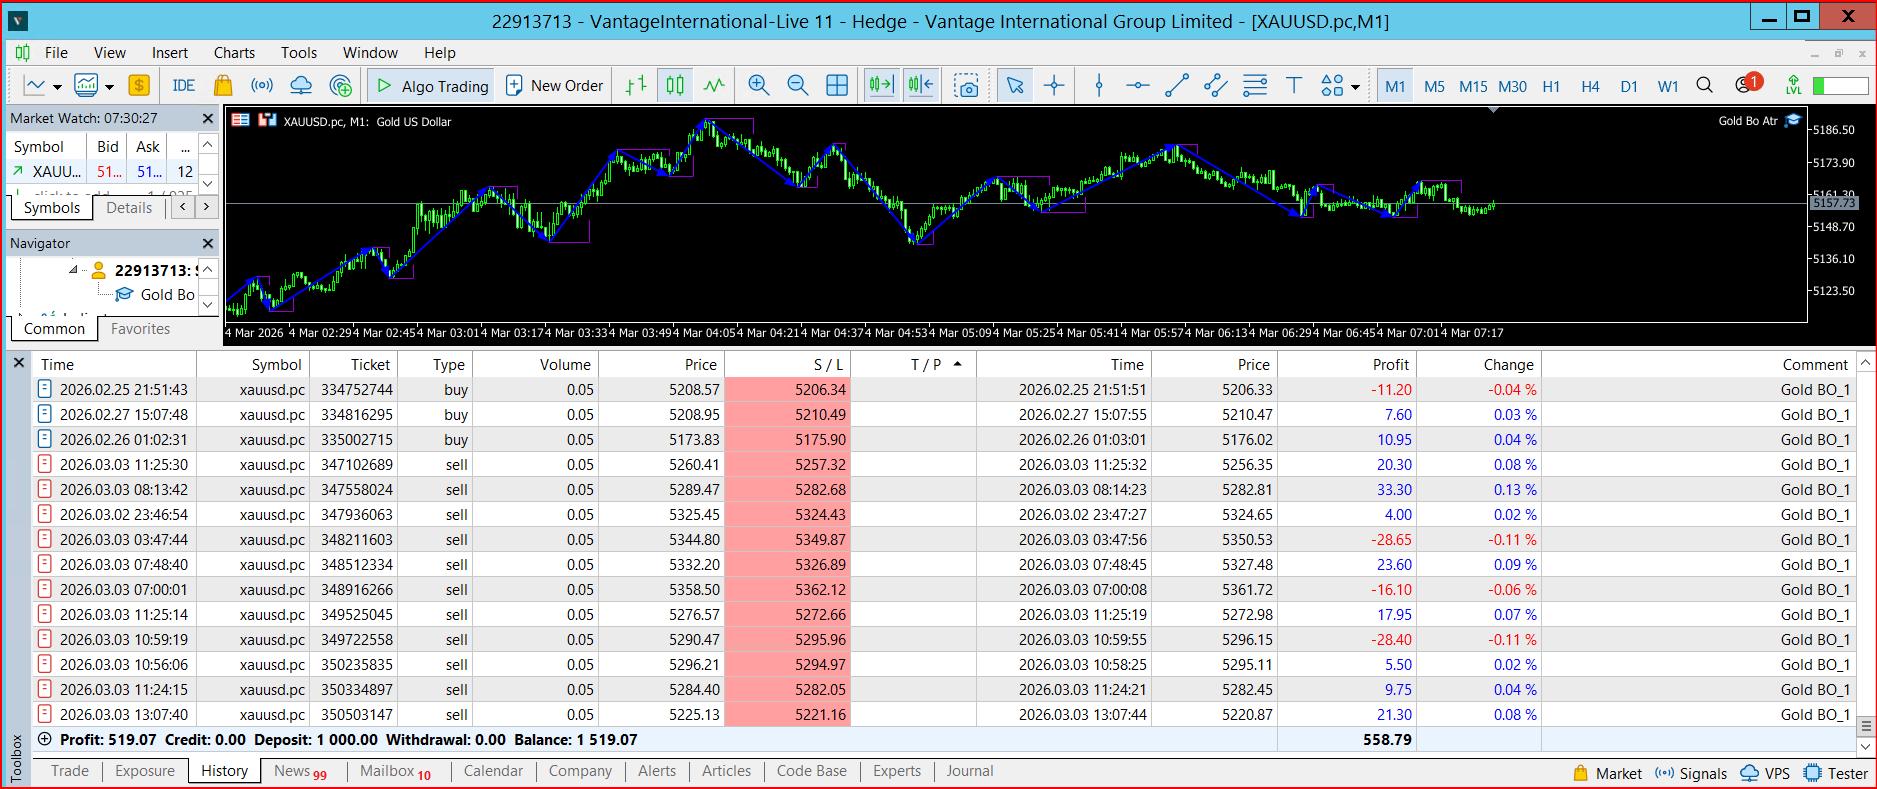Open the Favorites tab in Navigator
The width and height of the screenshot is (1877, 789).
[140, 329]
